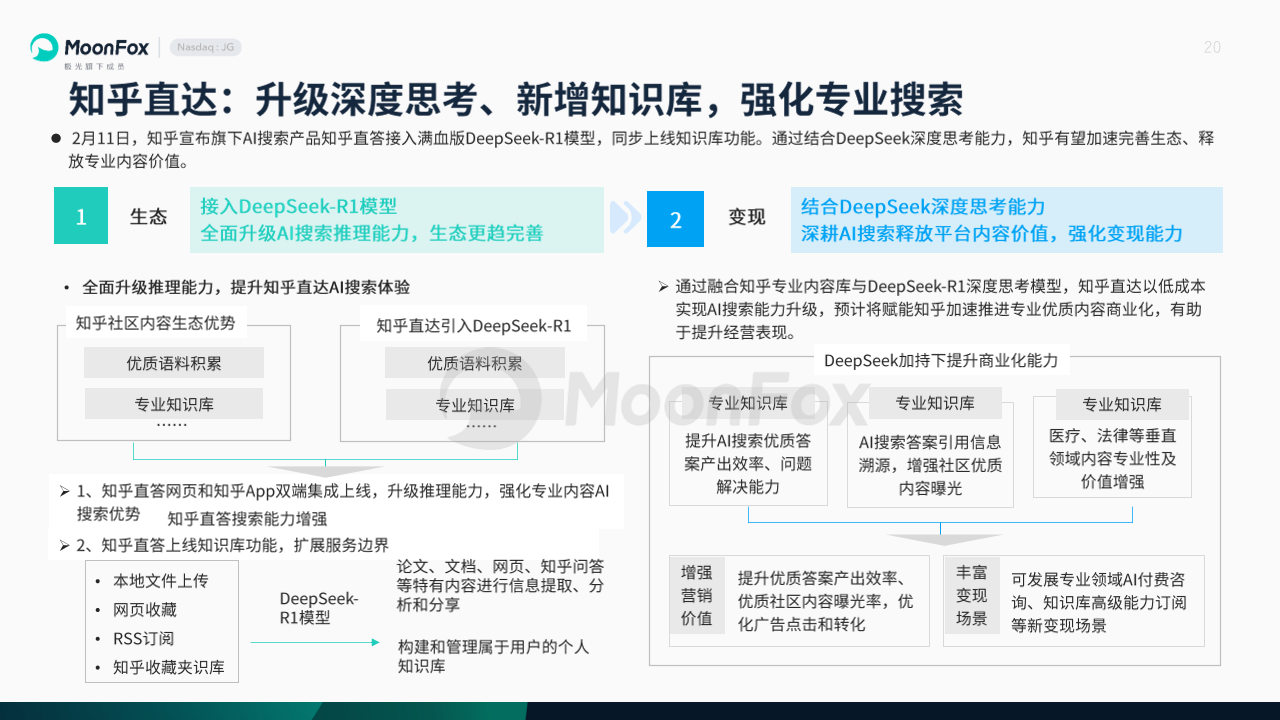Click 专业知识库 header above 提升AI搜索优质答案

click(x=748, y=404)
